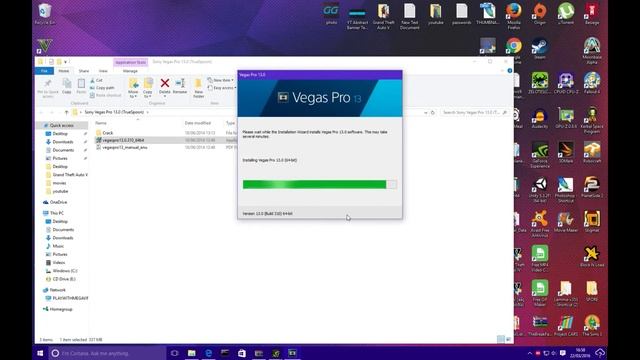
Task: Open the Task View button on taskbar
Action: tap(174, 353)
